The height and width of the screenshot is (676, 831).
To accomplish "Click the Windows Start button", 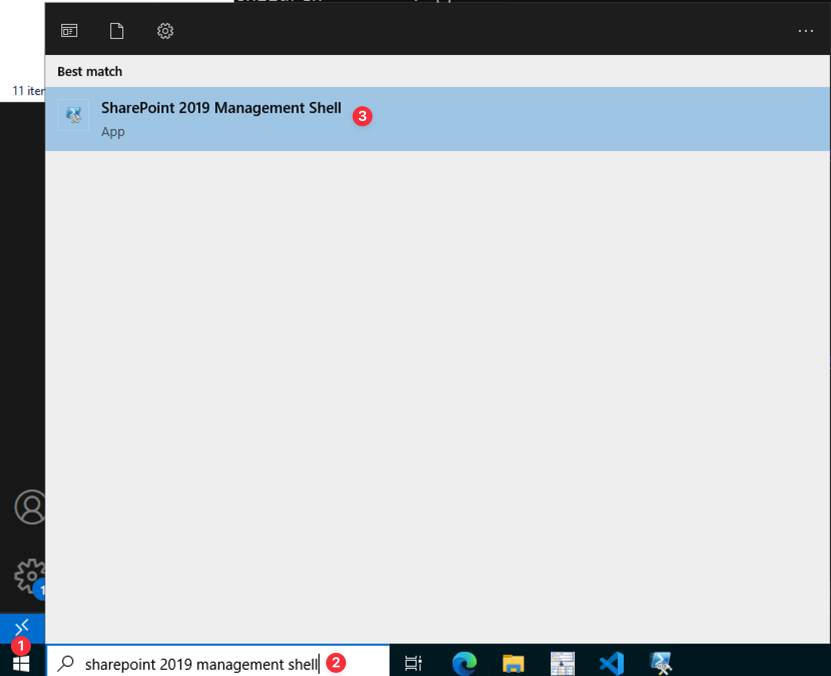I will click(21, 661).
